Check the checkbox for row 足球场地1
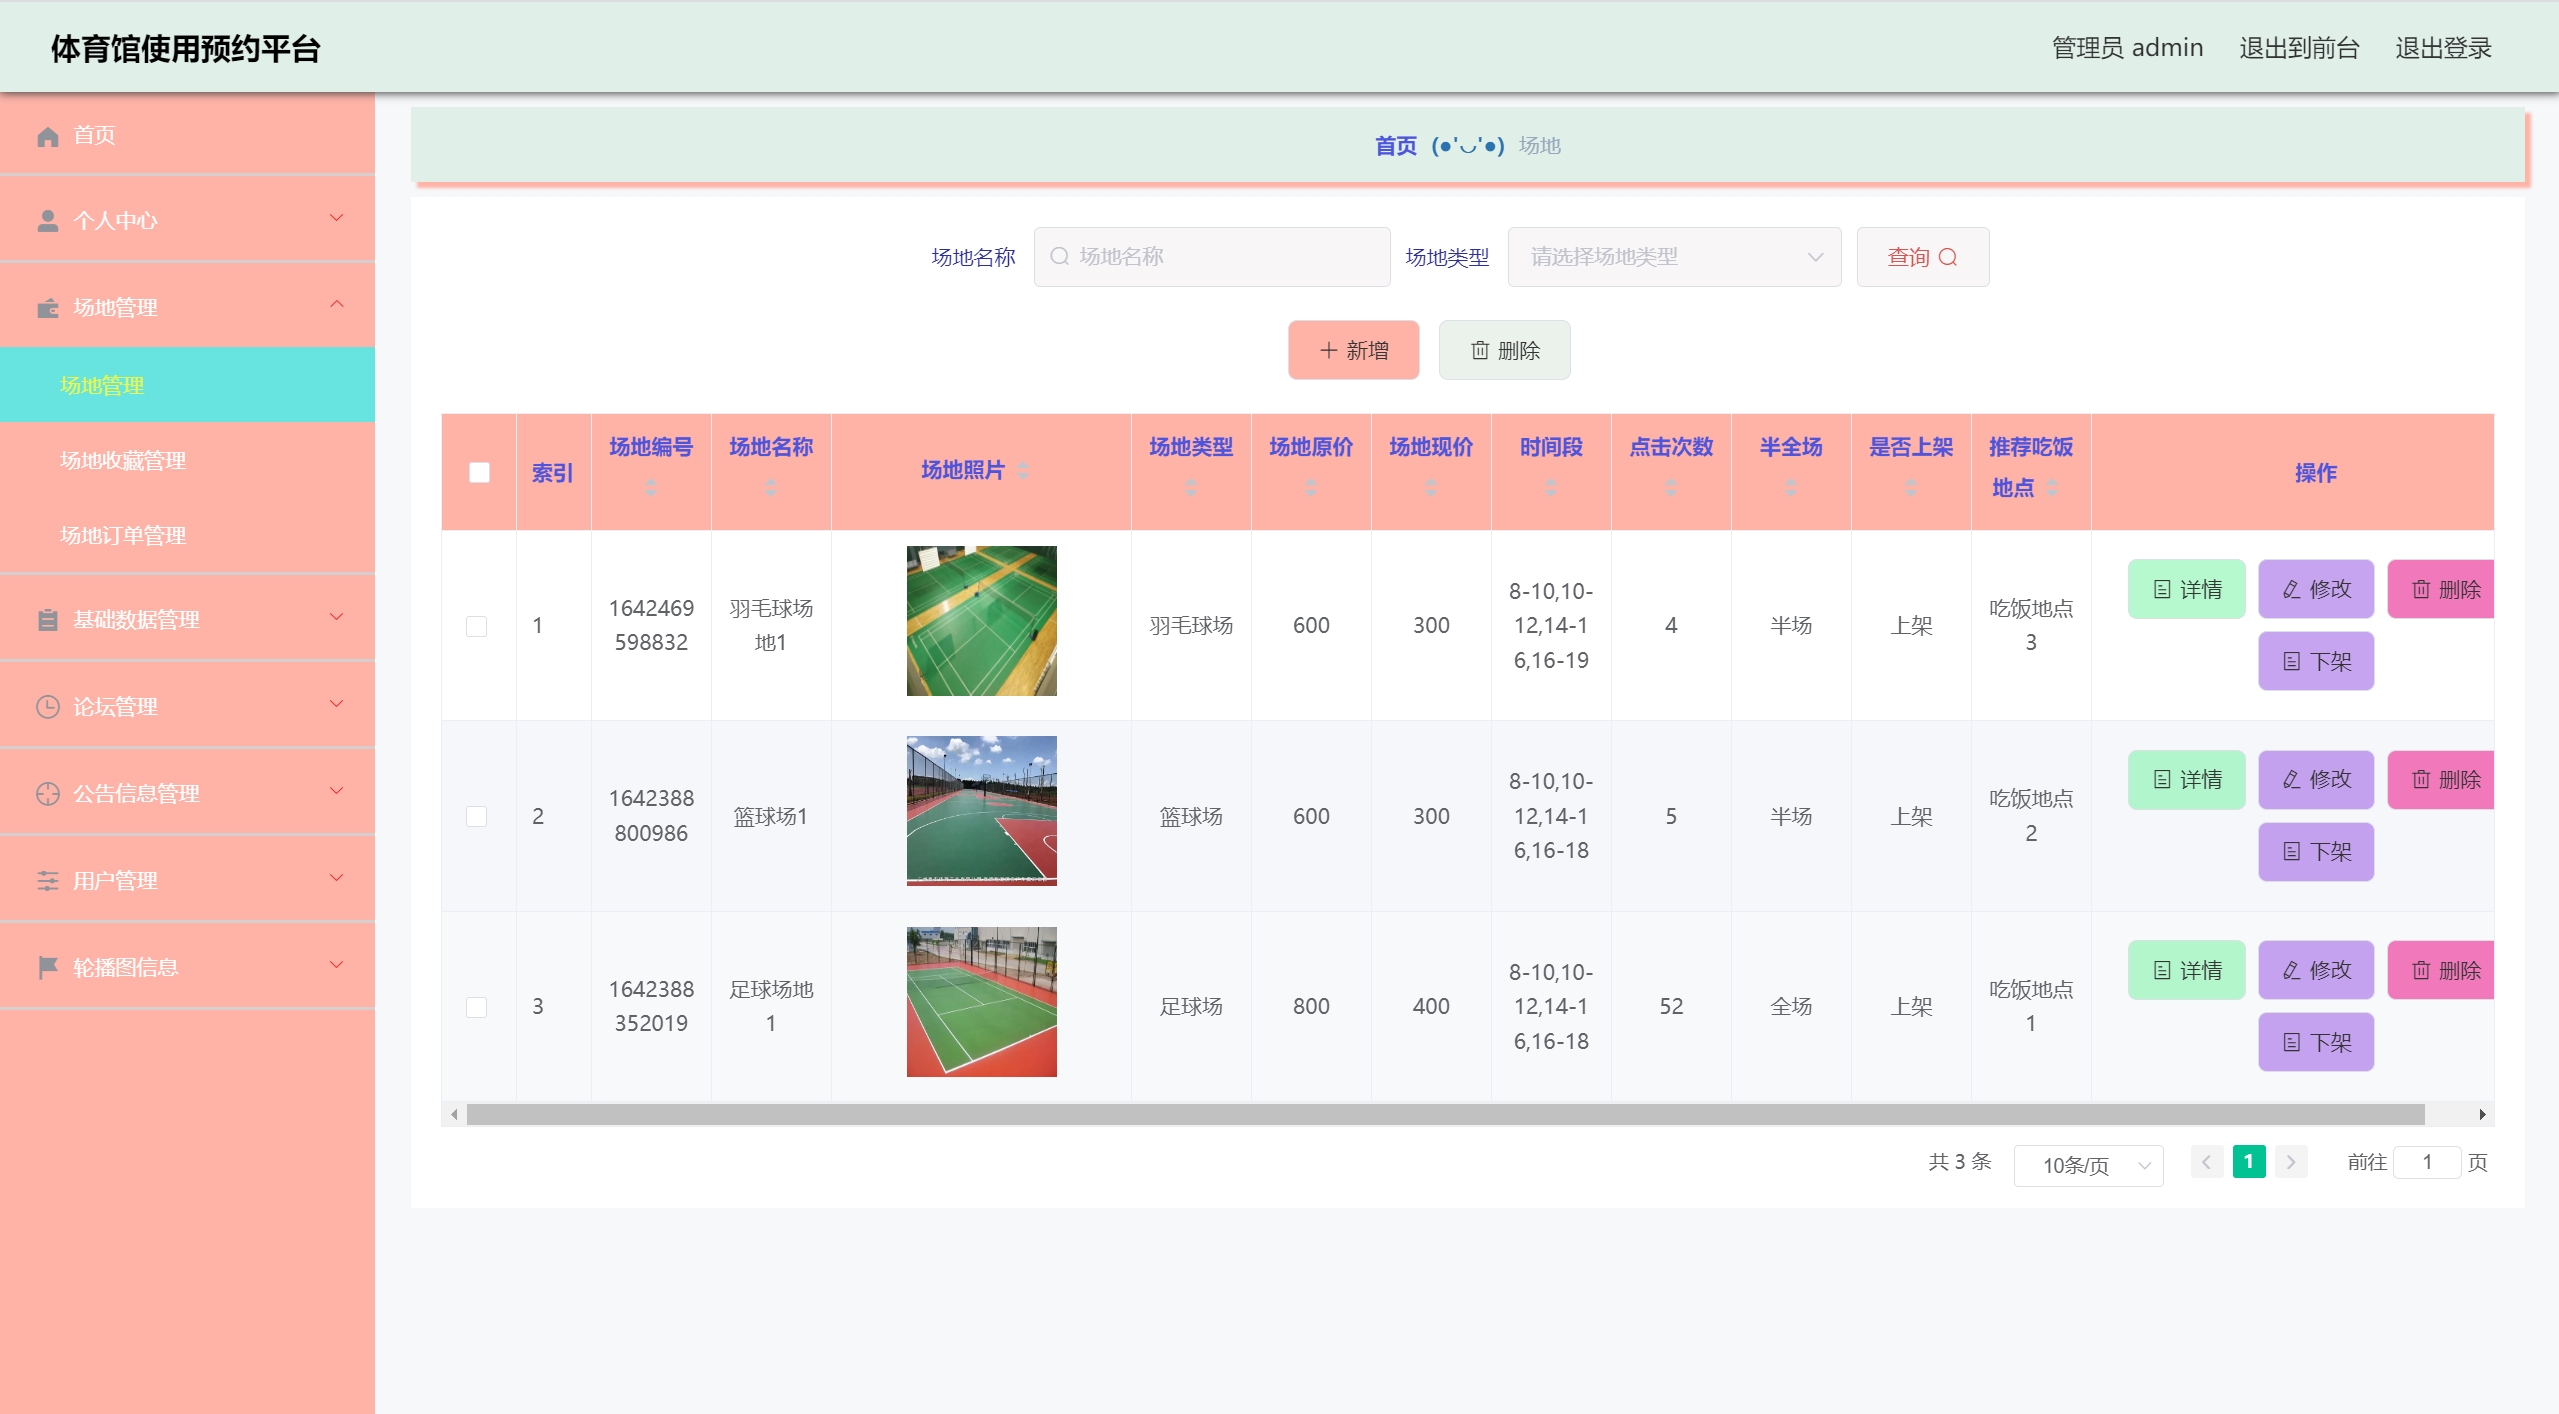The image size is (2559, 1414). pyautogui.click(x=477, y=1007)
